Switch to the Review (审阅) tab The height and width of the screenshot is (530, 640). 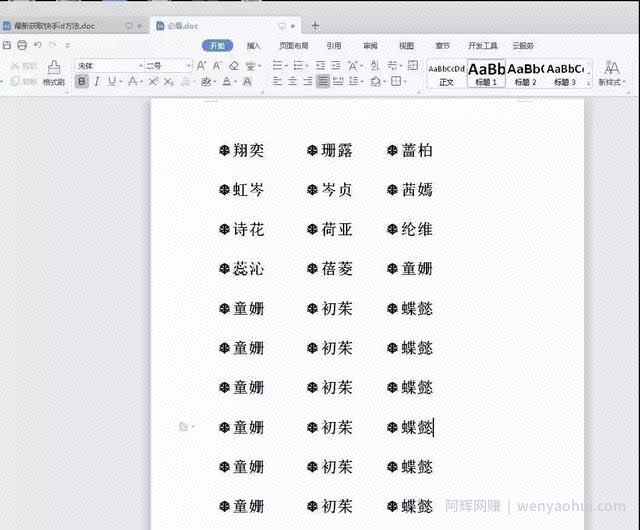[370, 46]
